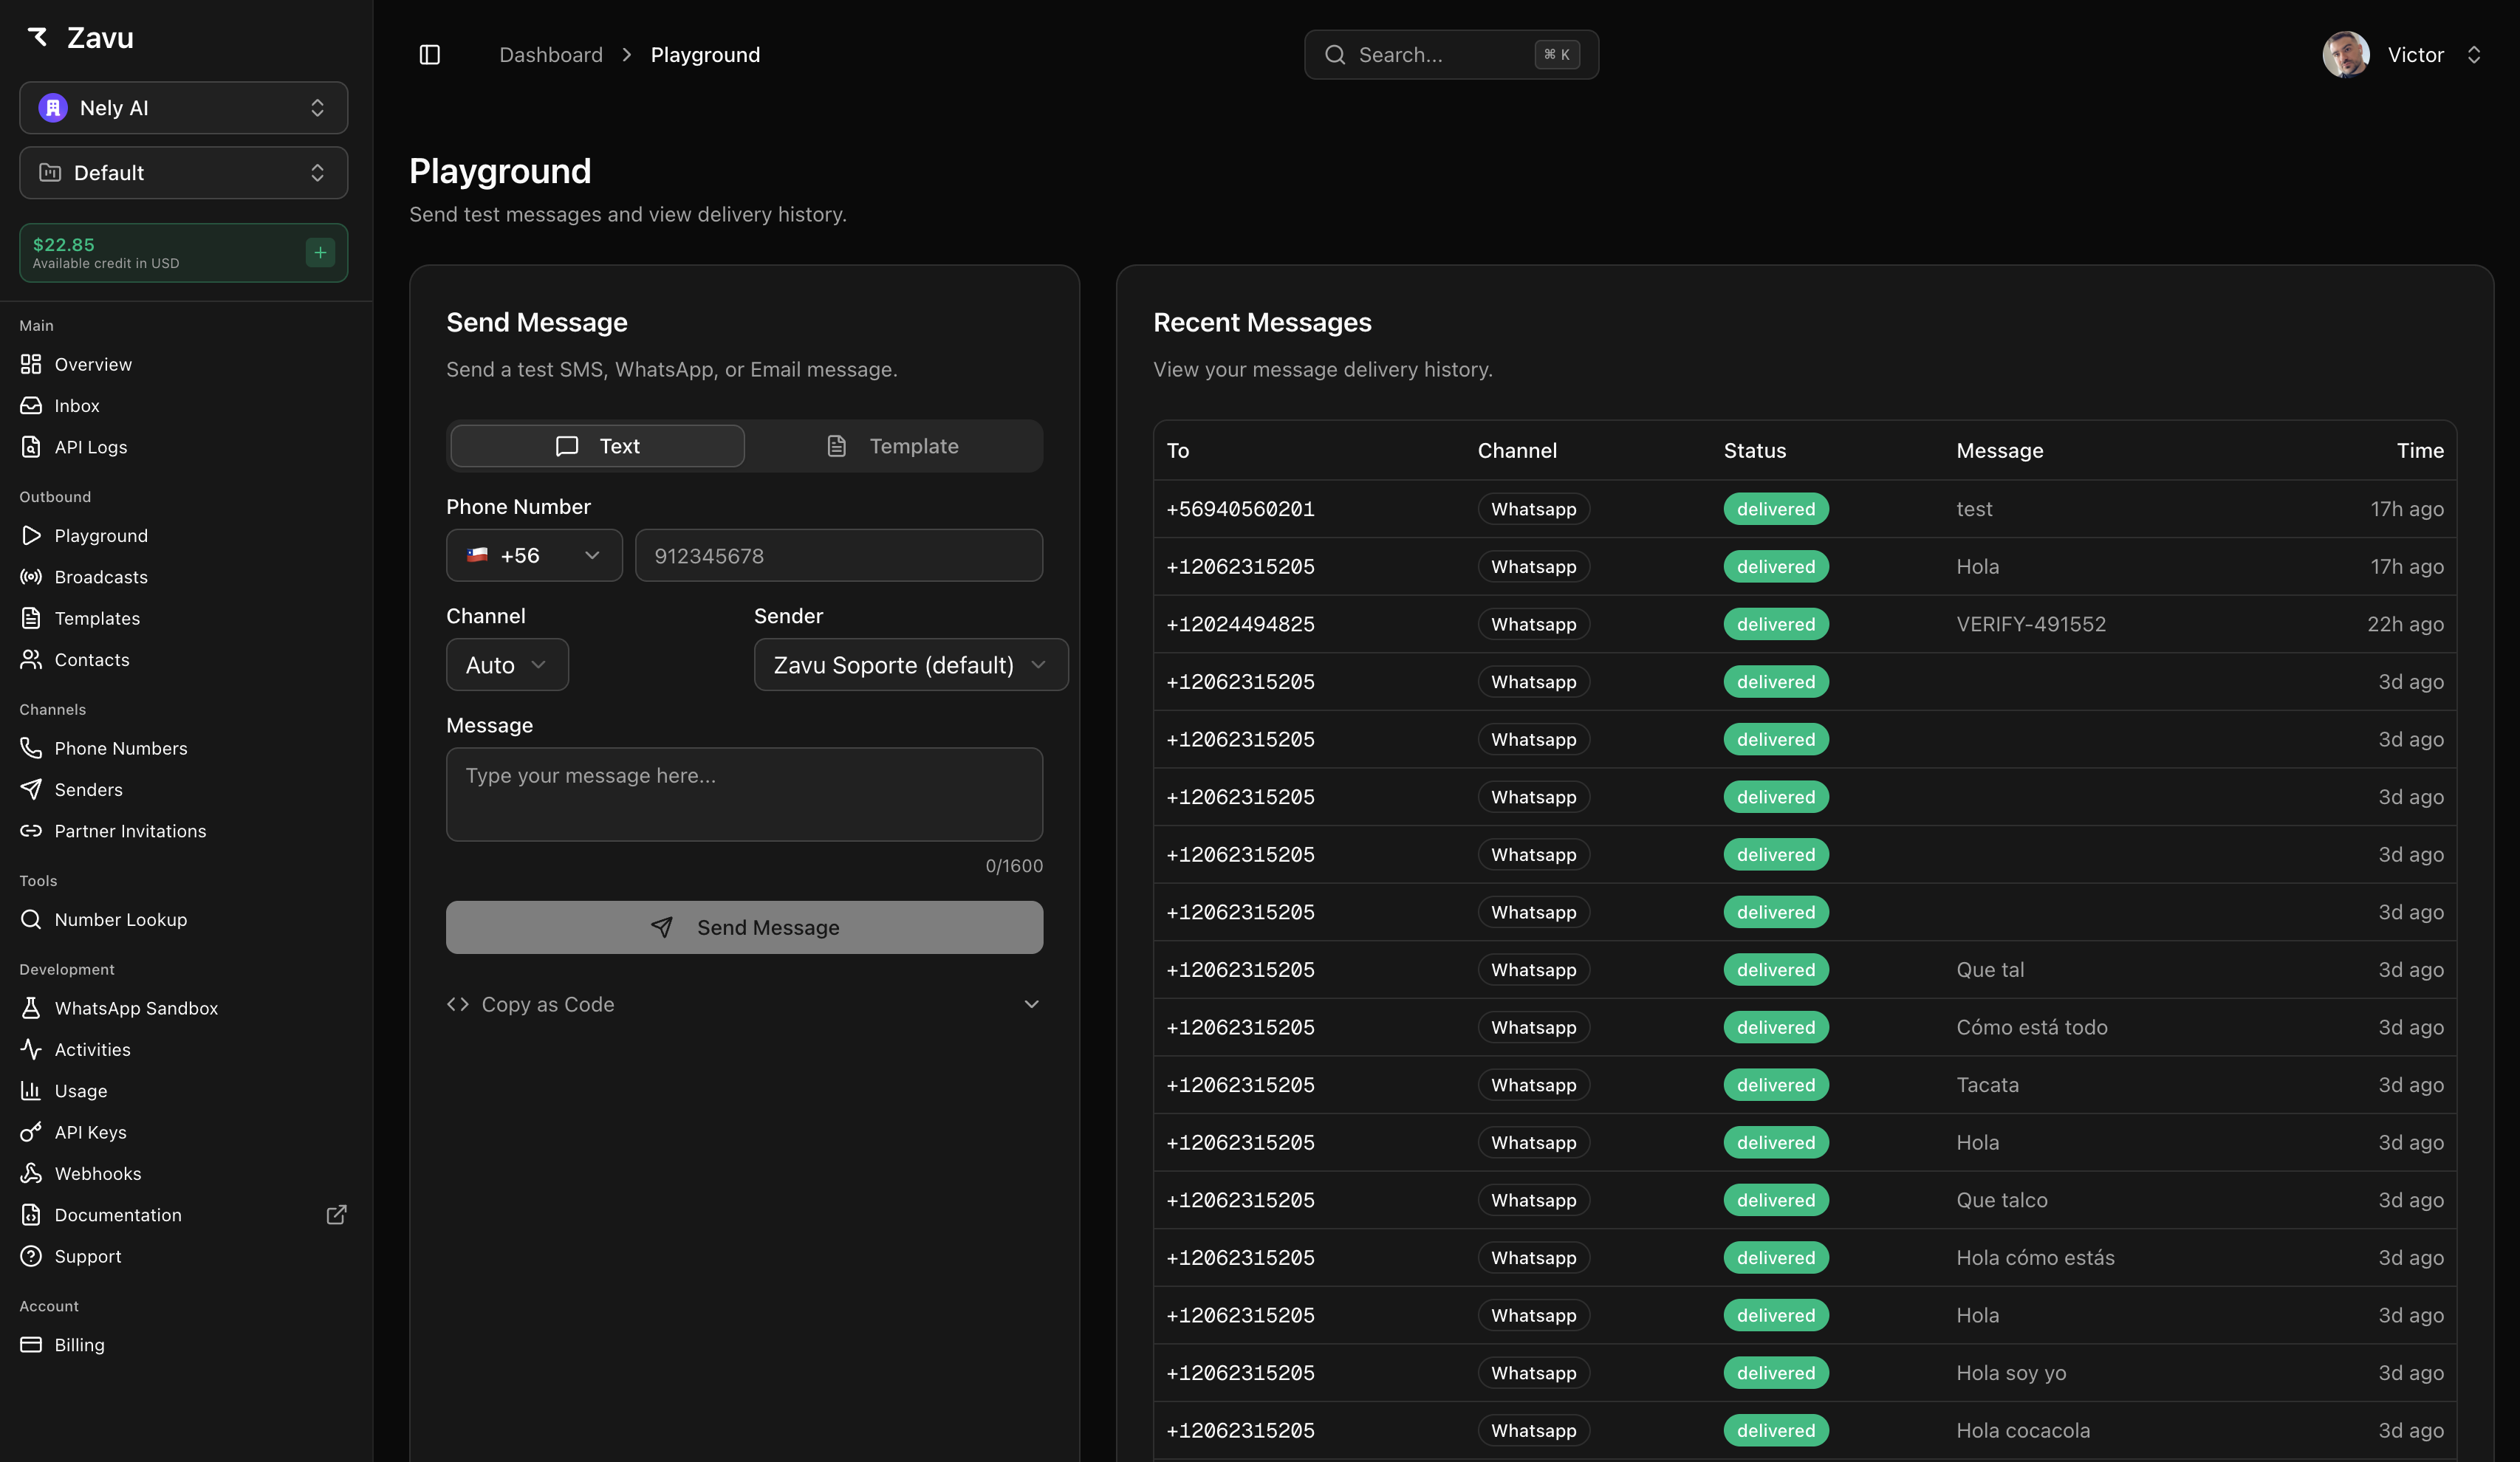Expand the Copy as Code section
The width and height of the screenshot is (2520, 1462).
tap(744, 1004)
